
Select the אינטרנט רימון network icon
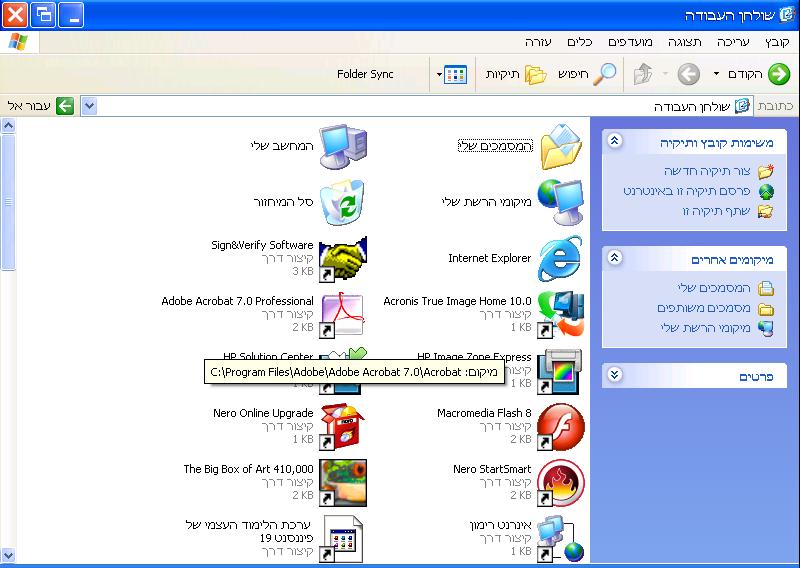click(560, 539)
